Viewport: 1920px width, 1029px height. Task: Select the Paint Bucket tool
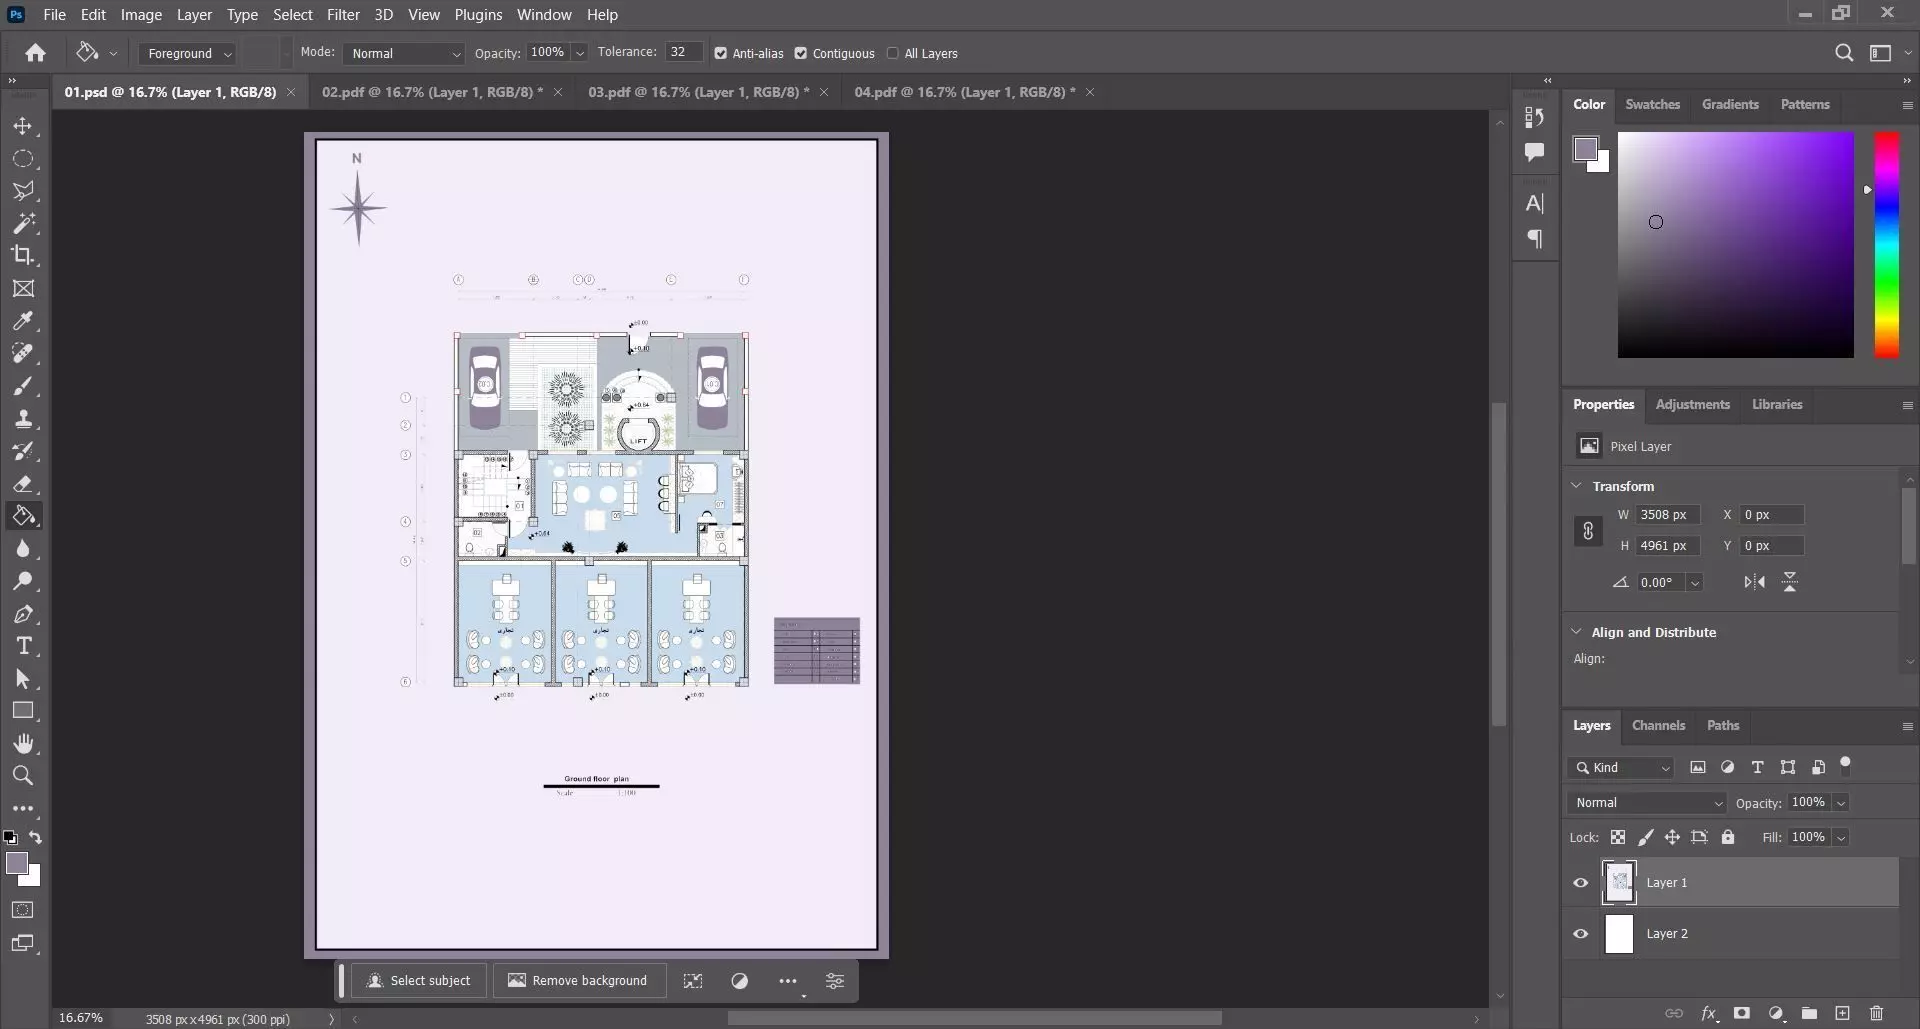point(23,516)
